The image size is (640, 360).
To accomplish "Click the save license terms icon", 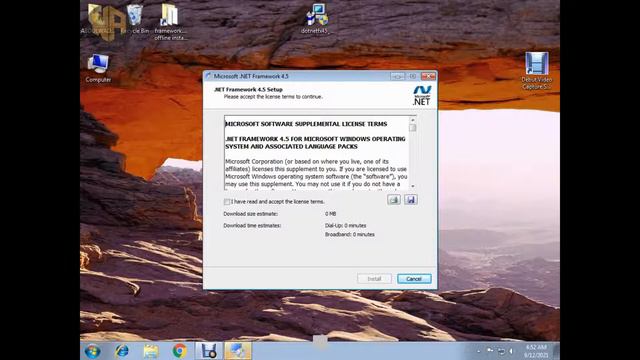I will [411, 200].
